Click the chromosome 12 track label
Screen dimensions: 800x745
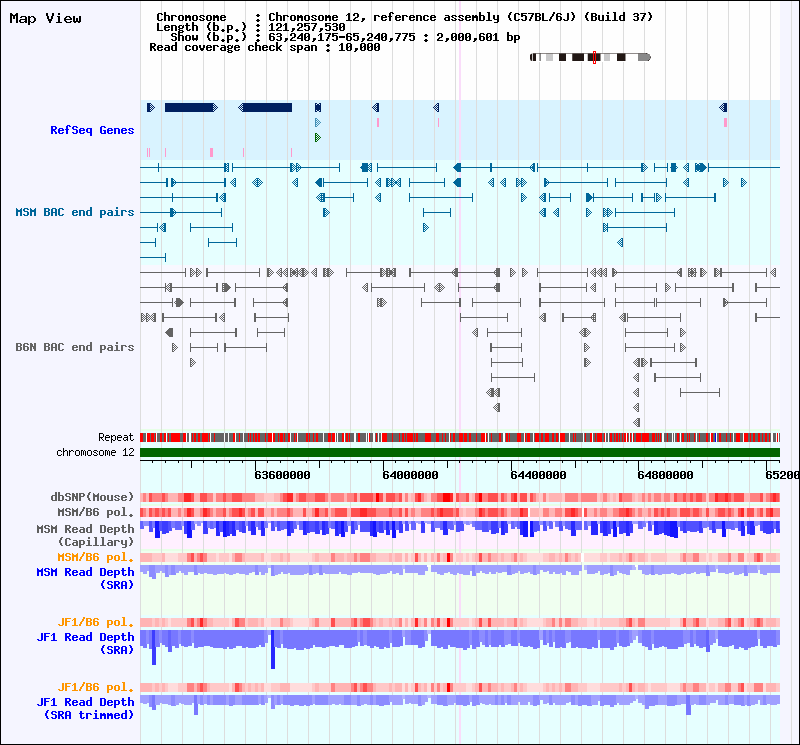[95, 453]
